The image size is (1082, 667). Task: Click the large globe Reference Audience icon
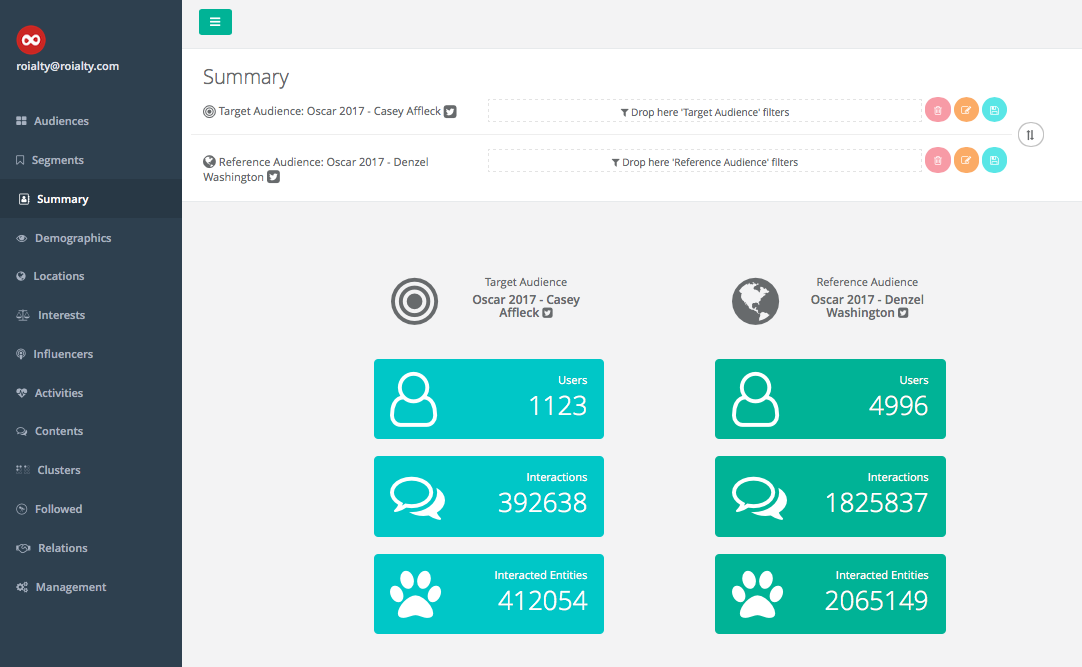point(756,301)
